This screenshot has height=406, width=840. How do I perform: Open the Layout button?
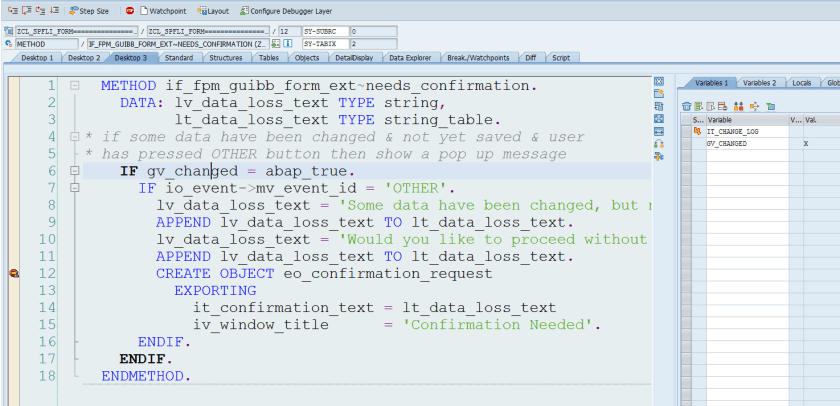coord(213,11)
